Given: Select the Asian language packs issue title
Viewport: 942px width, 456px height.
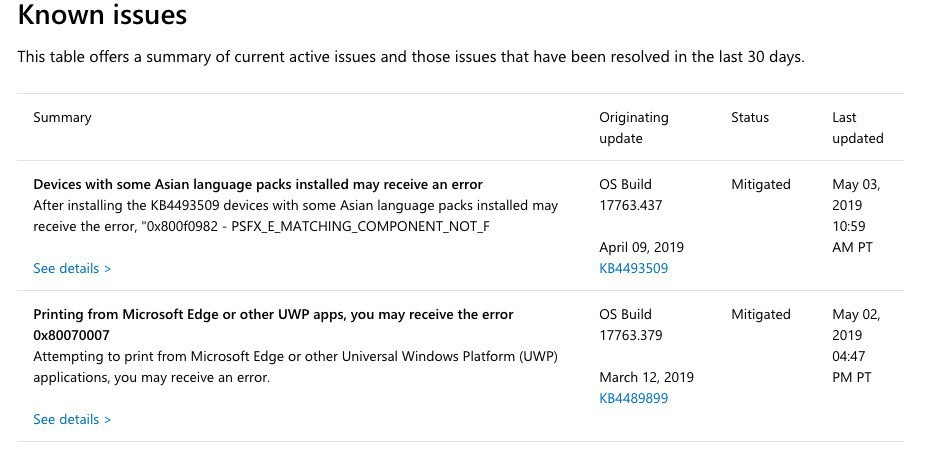Looking at the screenshot, I should coord(258,184).
